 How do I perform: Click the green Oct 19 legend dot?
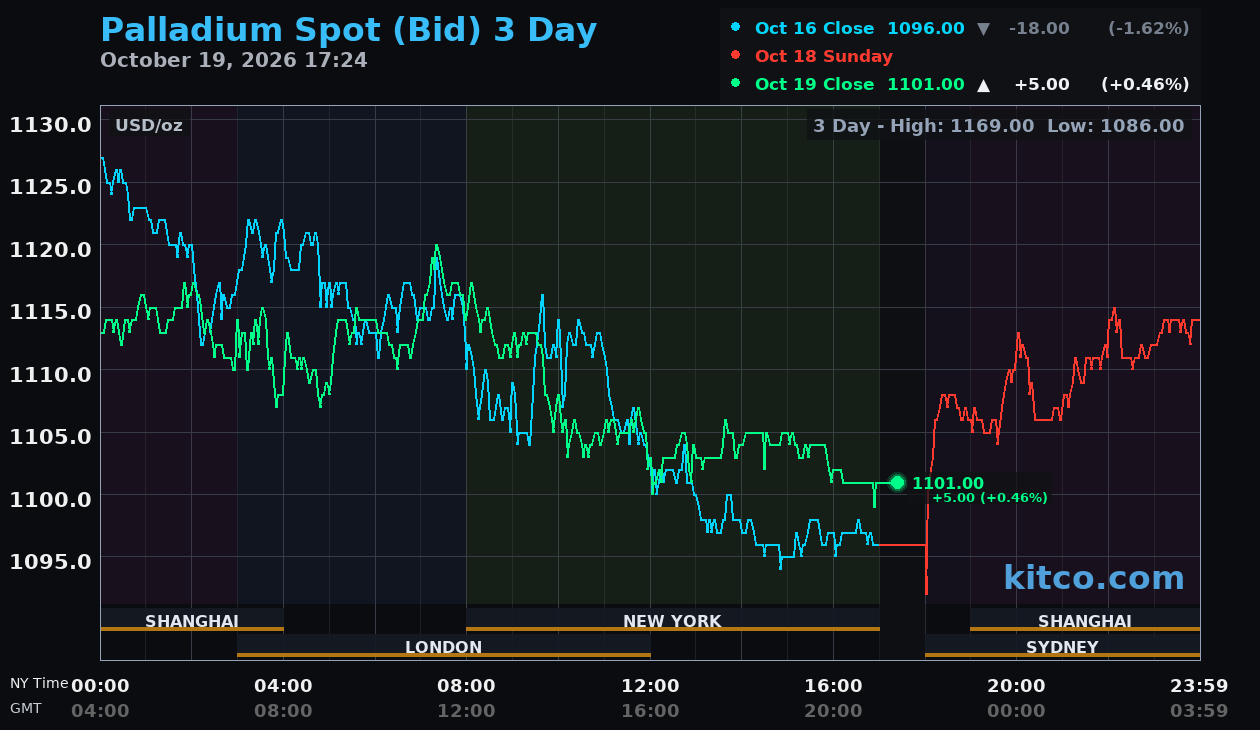point(736,83)
